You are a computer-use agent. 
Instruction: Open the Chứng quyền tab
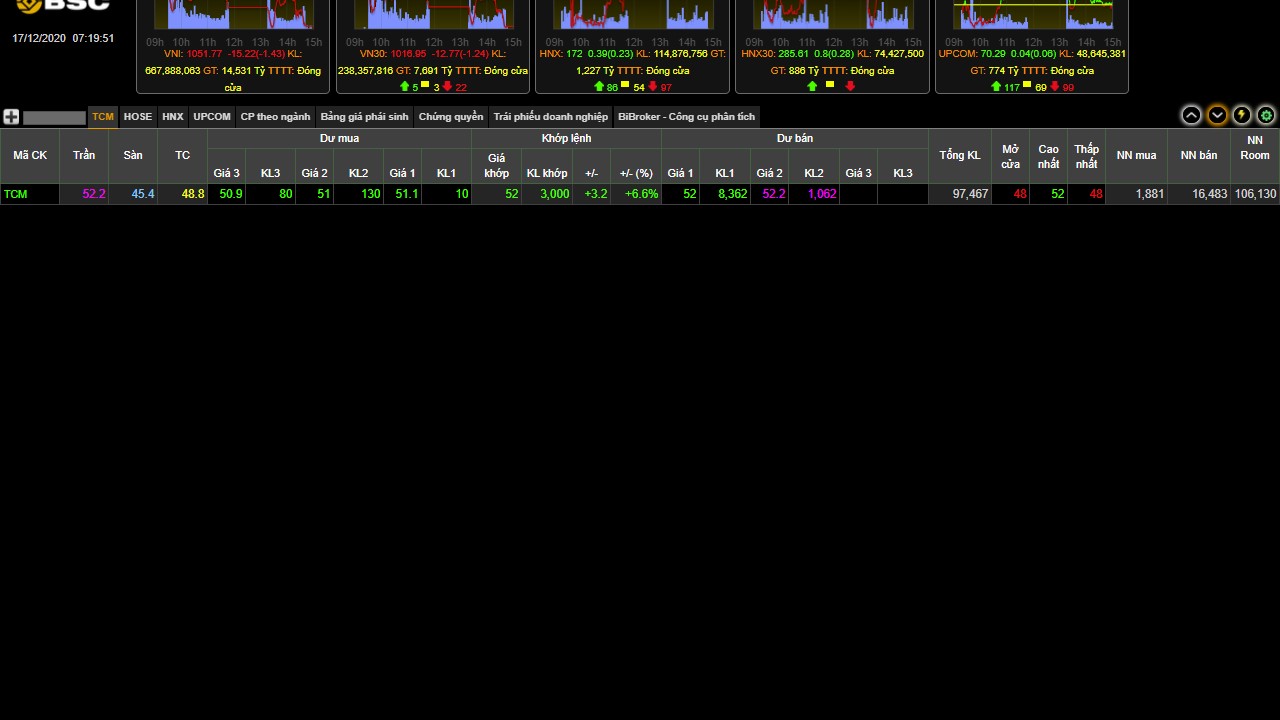click(x=451, y=117)
